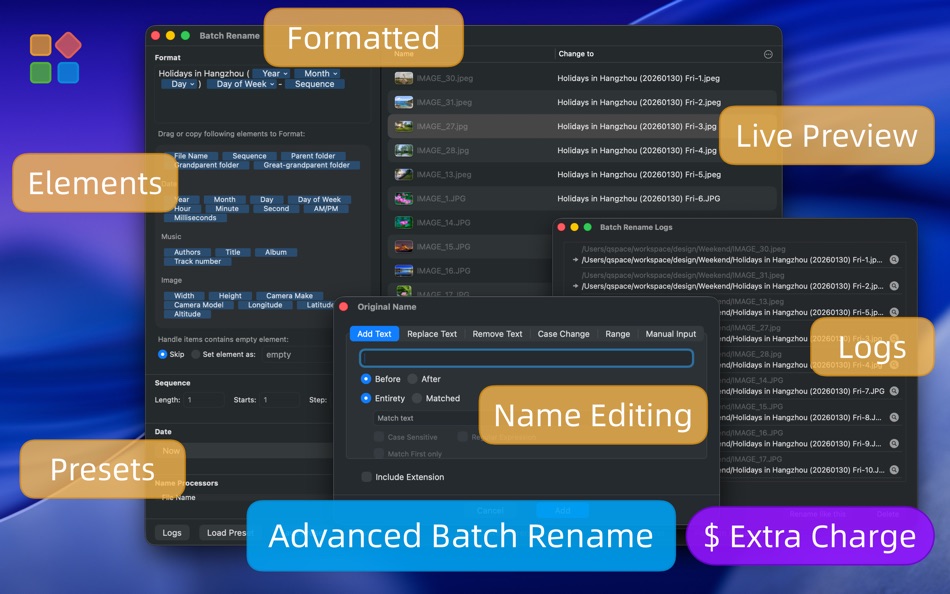This screenshot has width=950, height=594.
Task: Open the Year dropdown in the Format field
Action: 270,73
